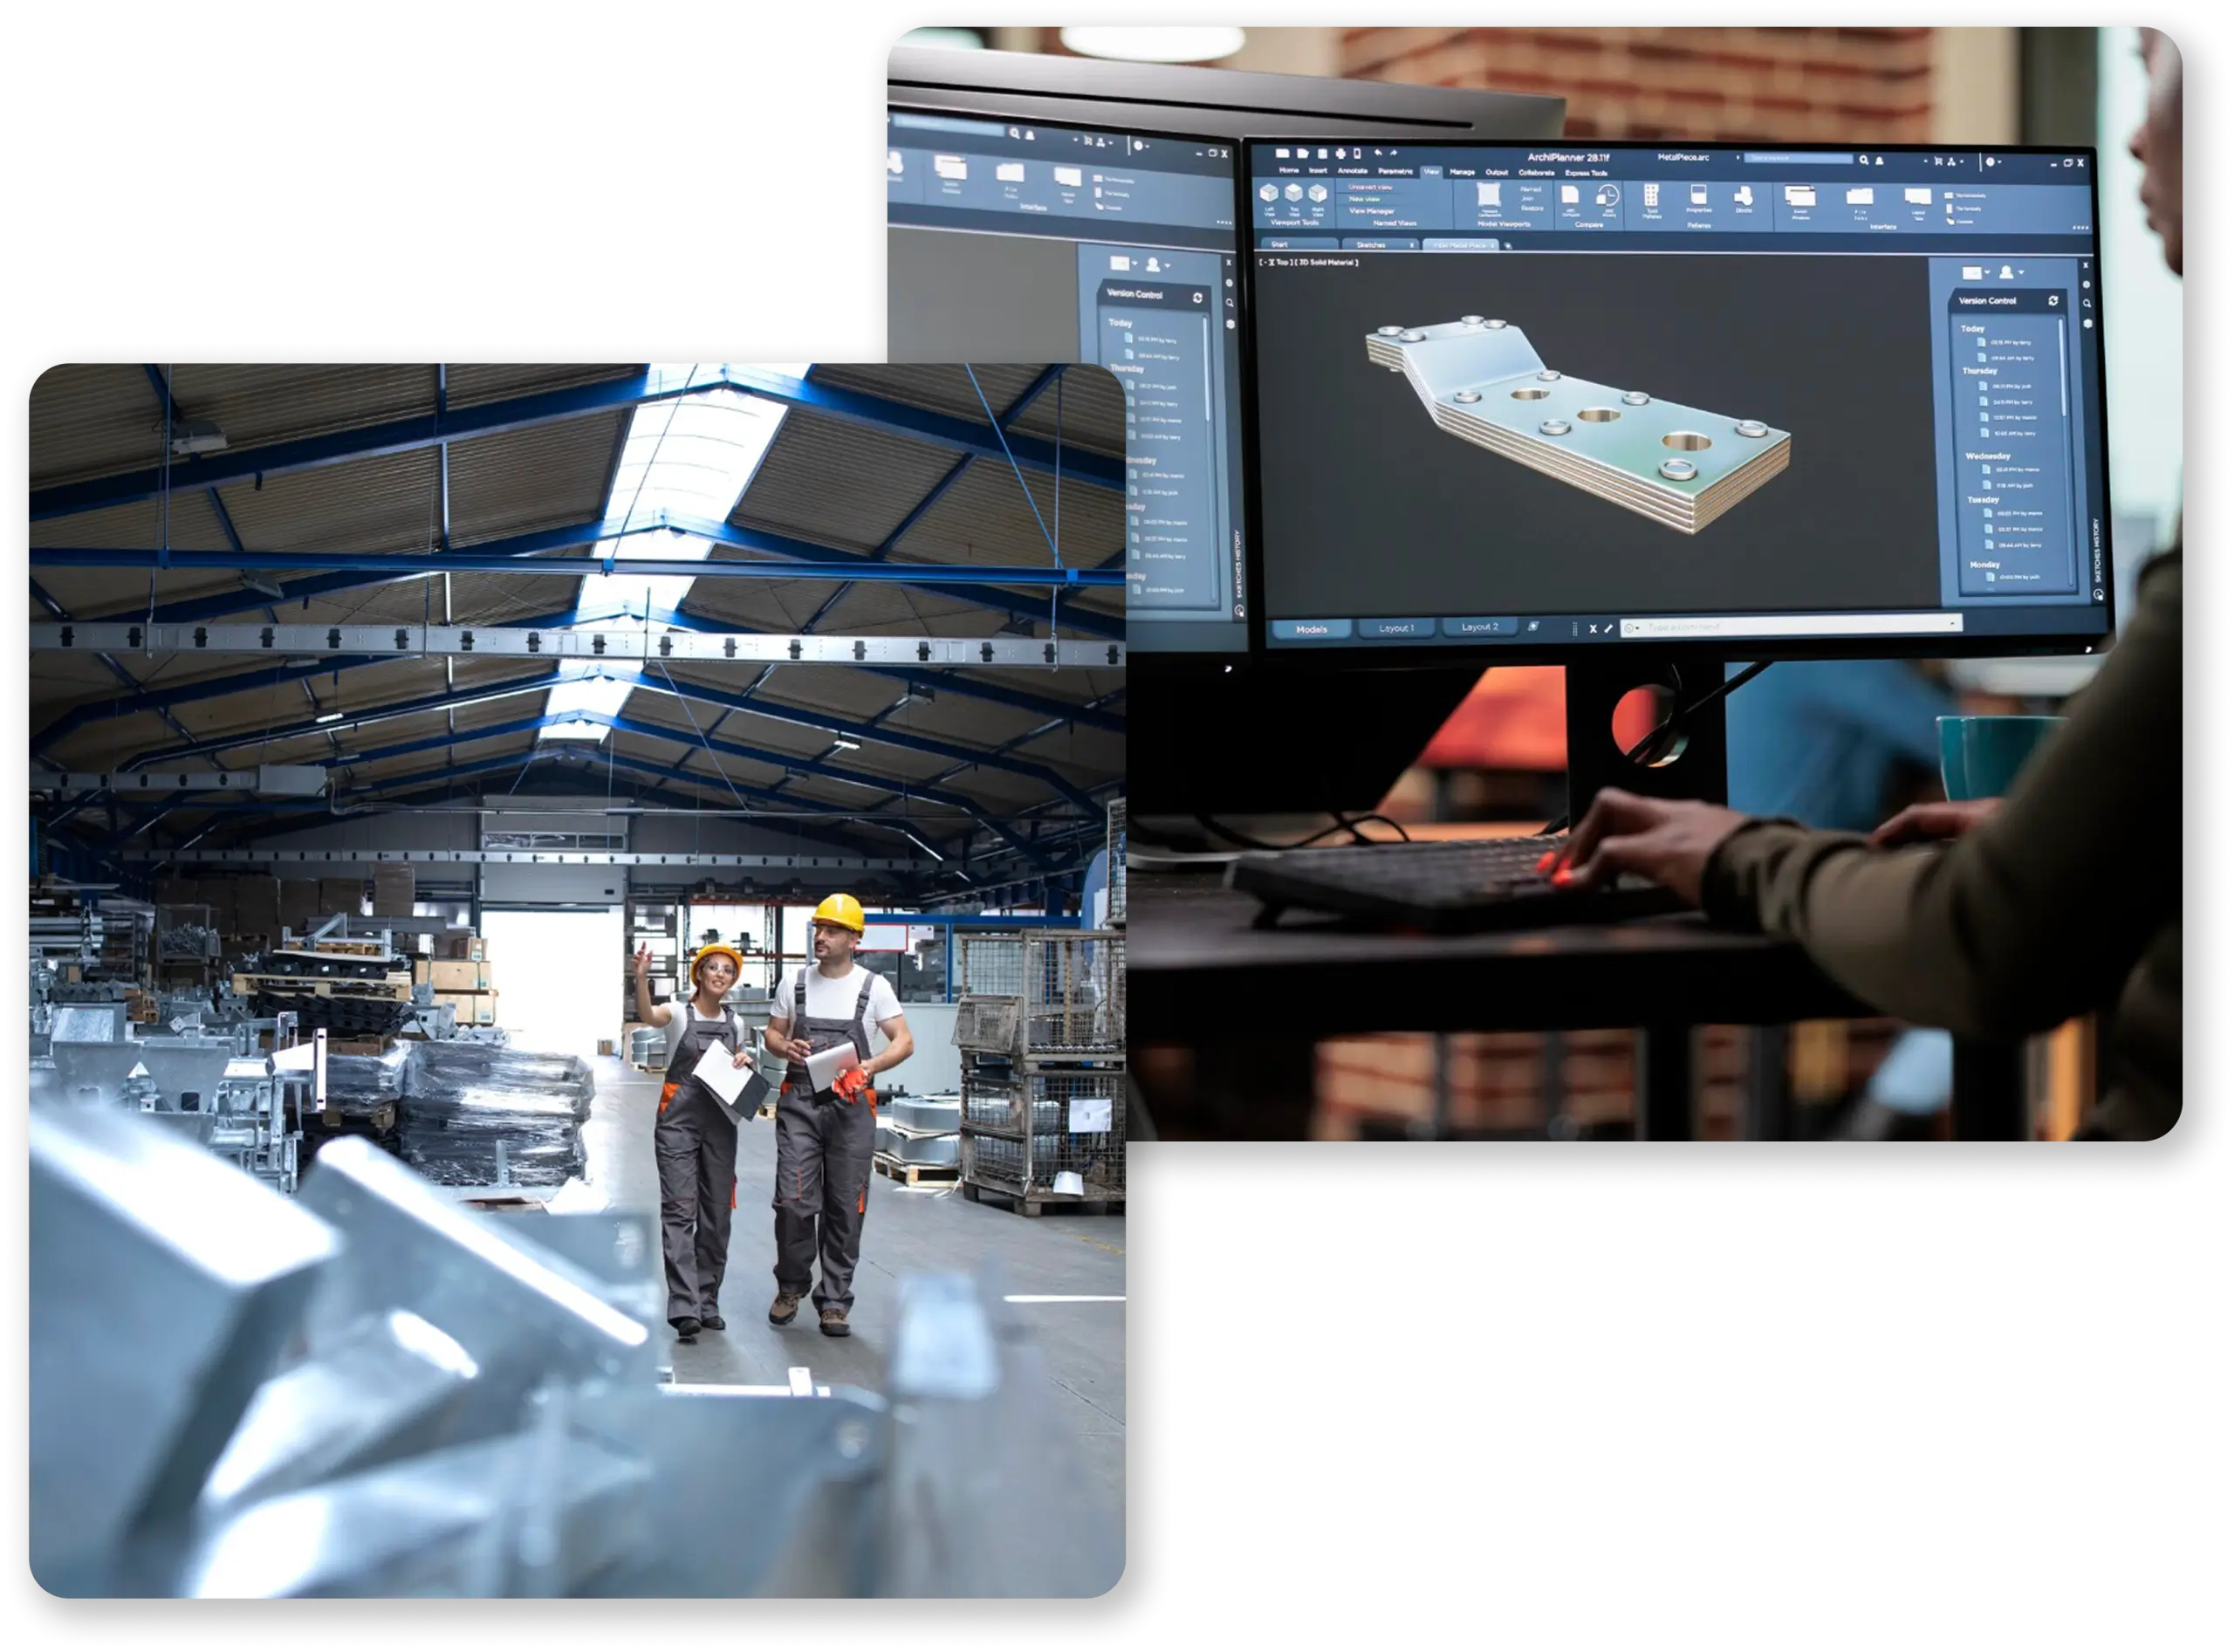Viewport: 2234px width, 1652px height.
Task: Select the Right View icon in Viewport Tools
Action: [1317, 195]
